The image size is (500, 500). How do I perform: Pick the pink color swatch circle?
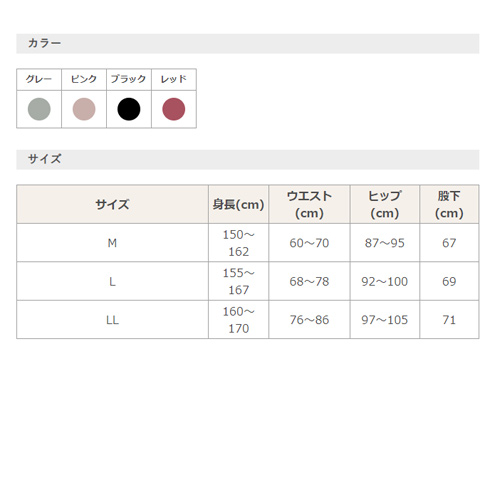pos(84,109)
